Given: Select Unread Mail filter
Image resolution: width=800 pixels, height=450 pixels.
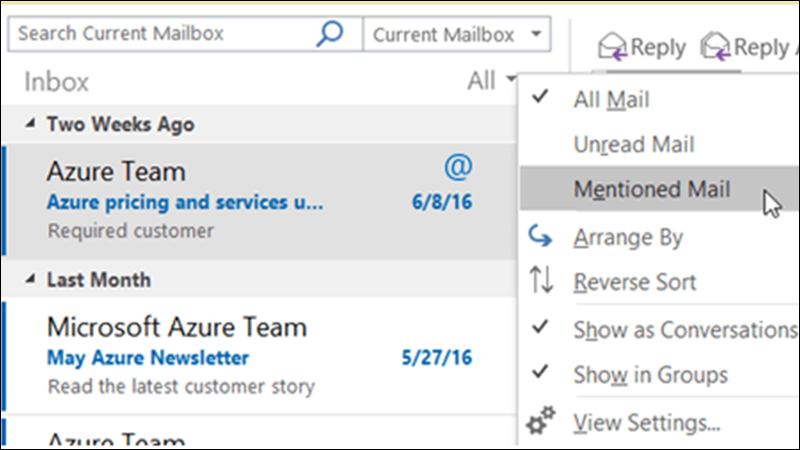Looking at the screenshot, I should [633, 144].
